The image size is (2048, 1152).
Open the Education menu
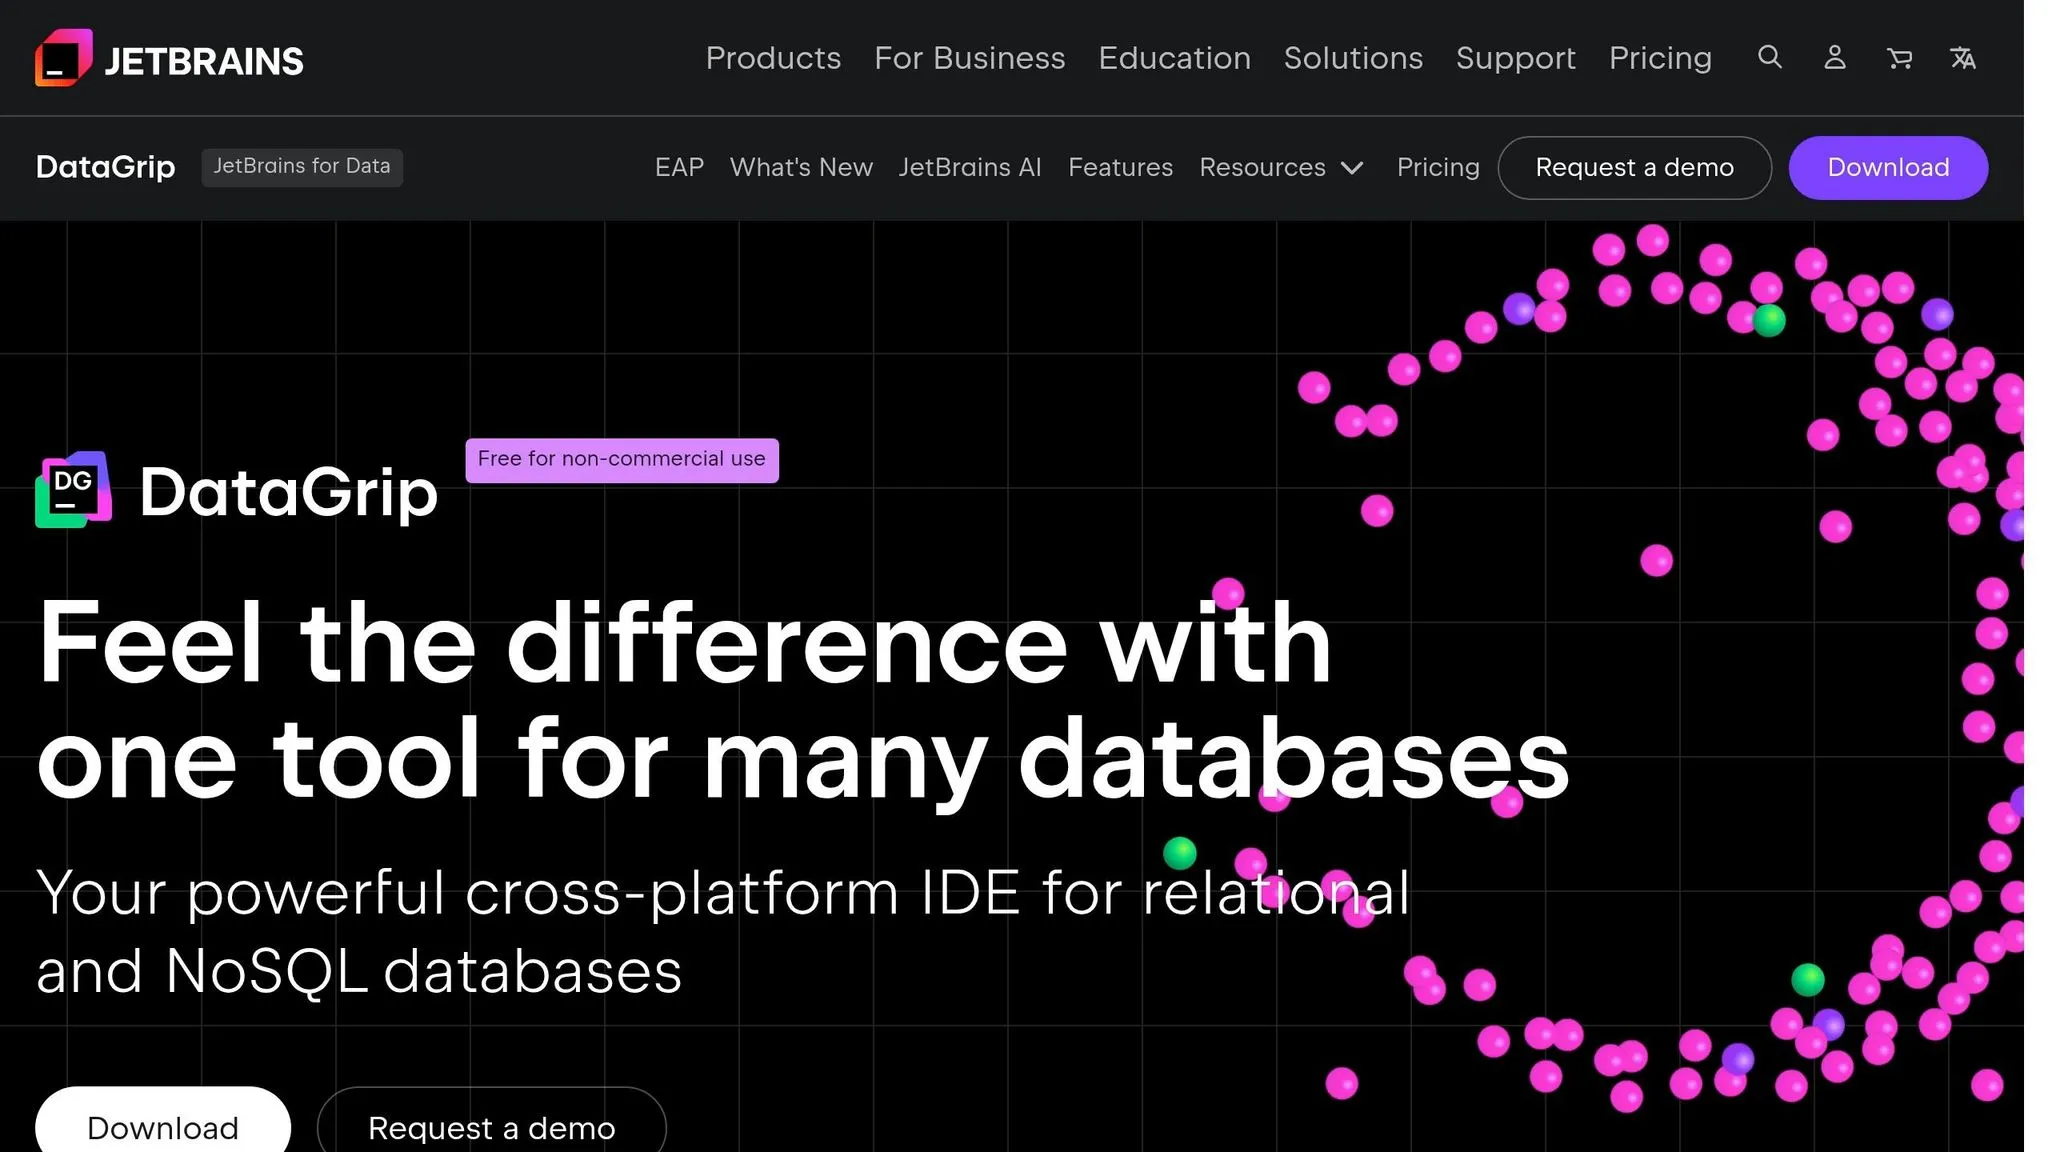1174,58
